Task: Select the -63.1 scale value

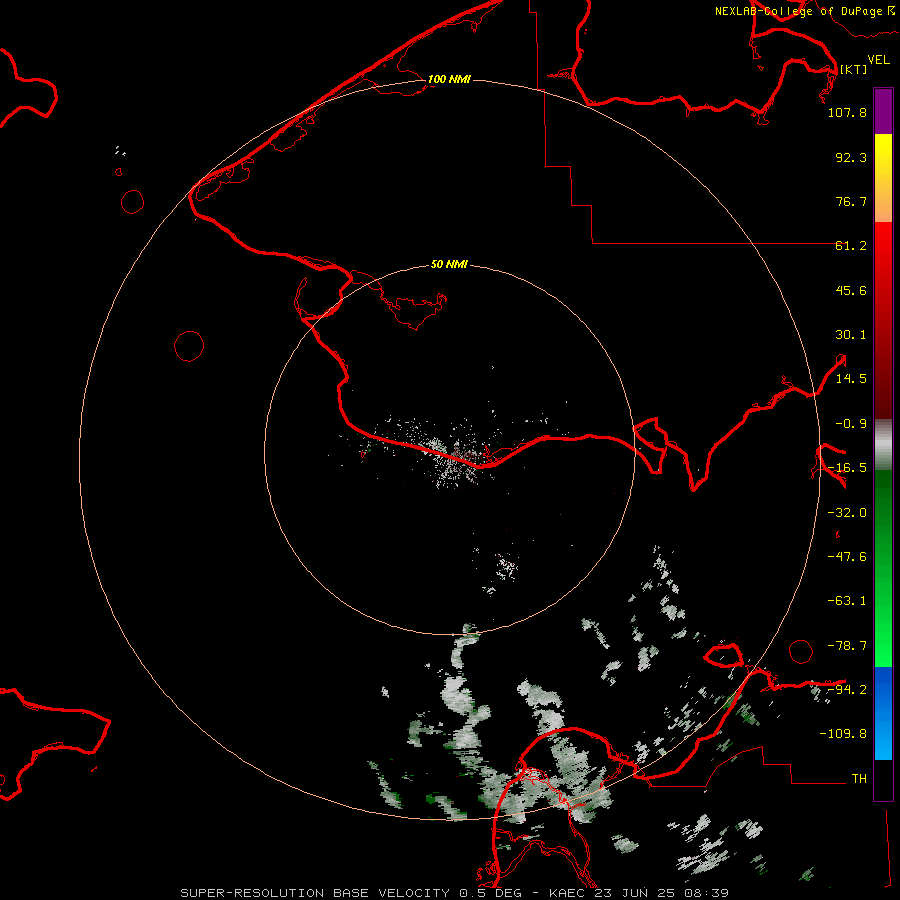Action: [x=847, y=601]
